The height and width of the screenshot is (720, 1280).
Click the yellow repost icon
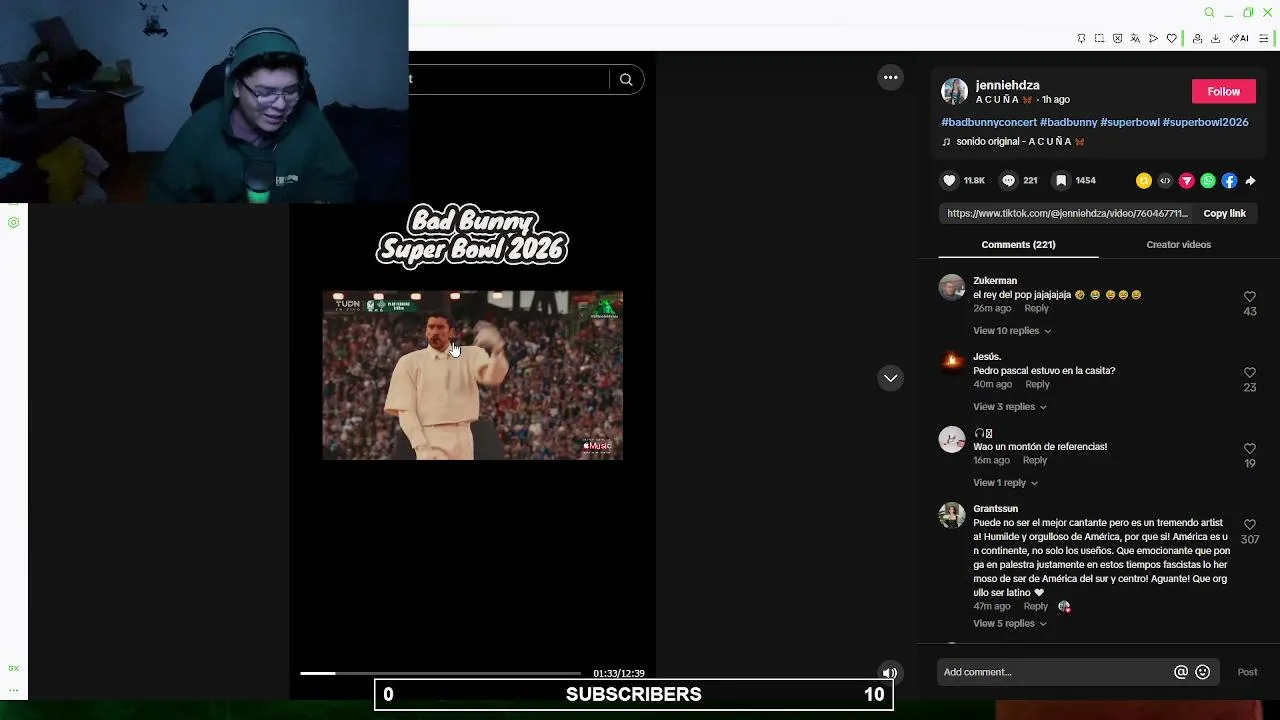pos(1143,181)
